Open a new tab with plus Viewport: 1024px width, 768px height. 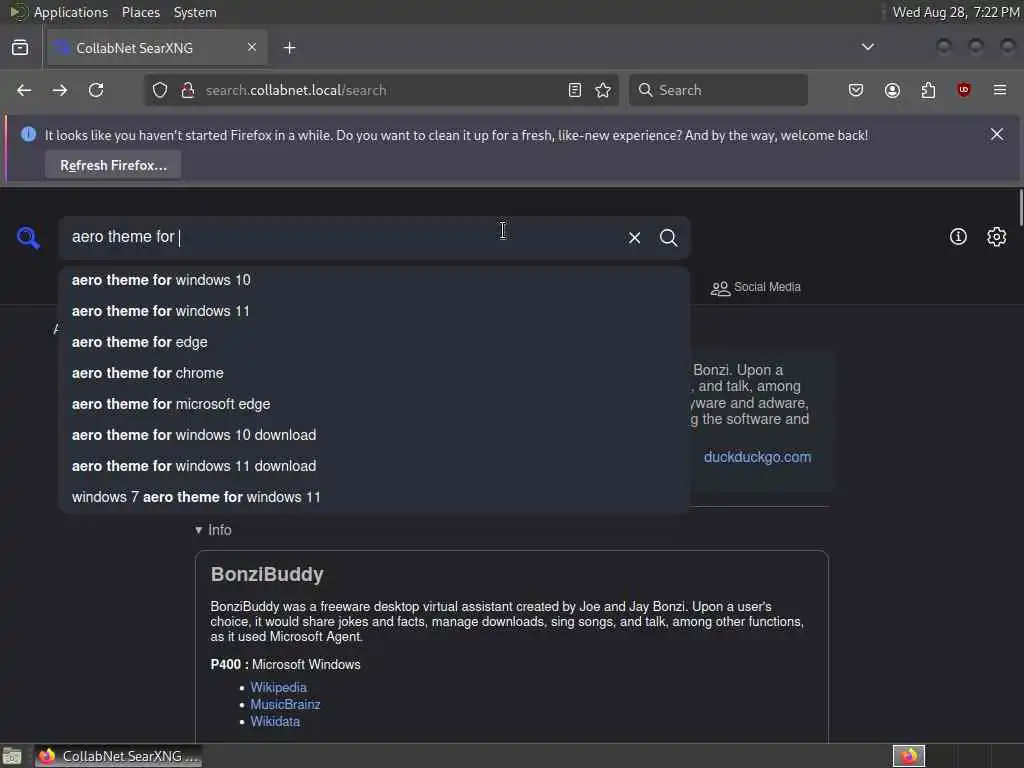[290, 48]
